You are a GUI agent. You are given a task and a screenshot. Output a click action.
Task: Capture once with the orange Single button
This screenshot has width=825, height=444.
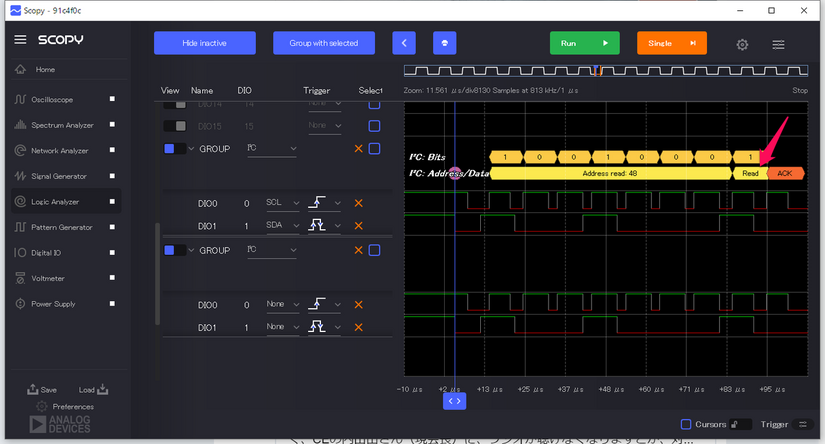click(672, 43)
